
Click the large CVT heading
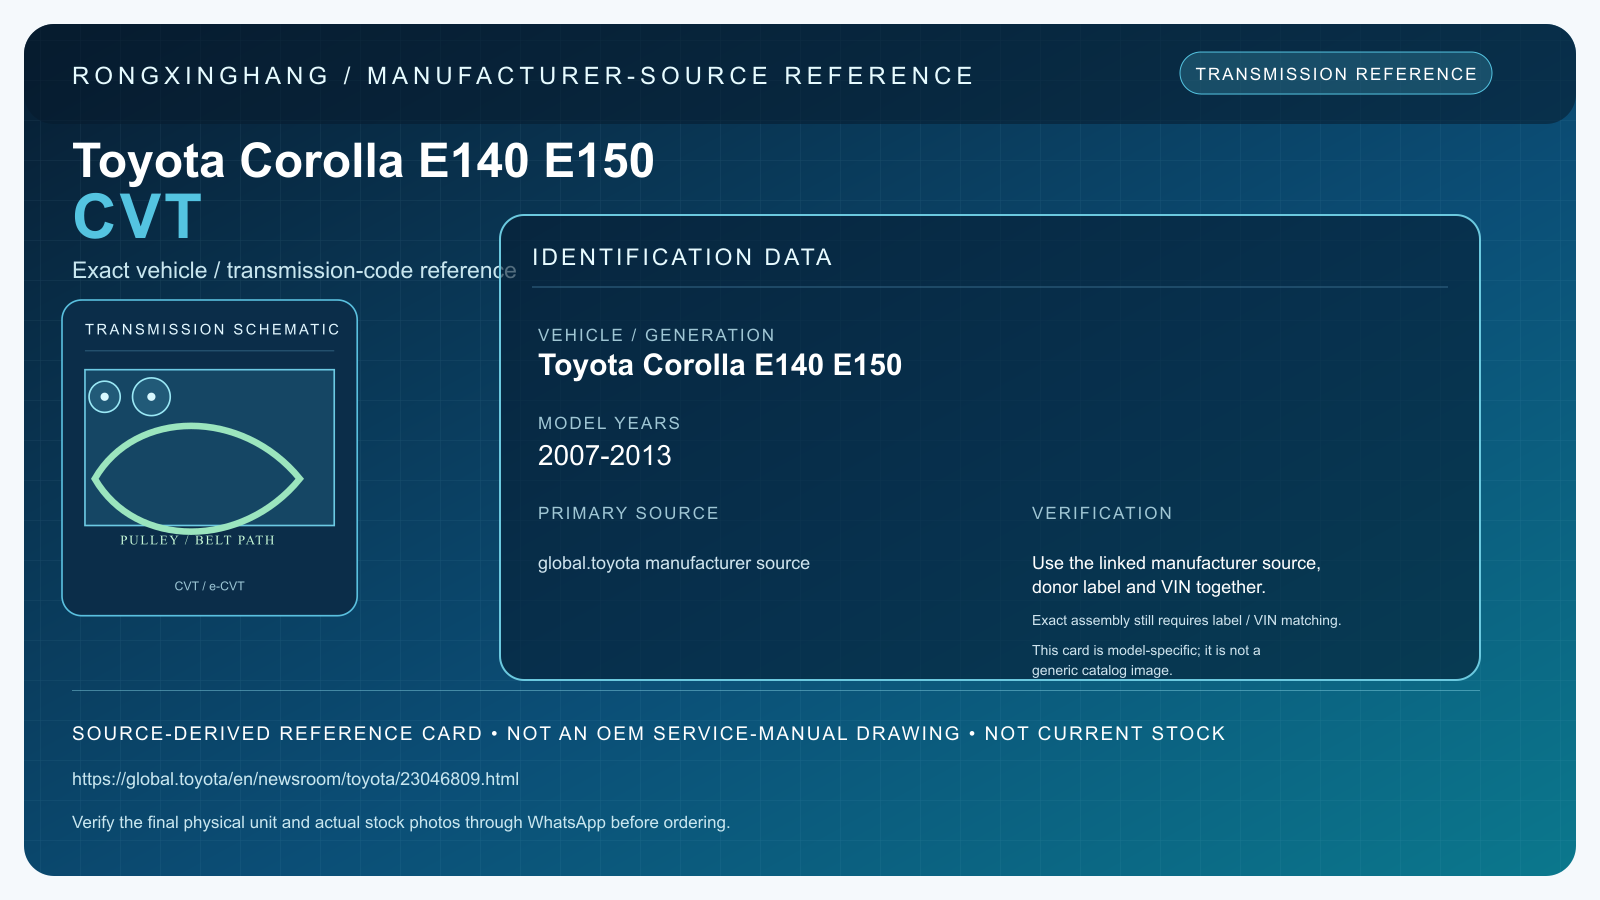[x=138, y=217]
